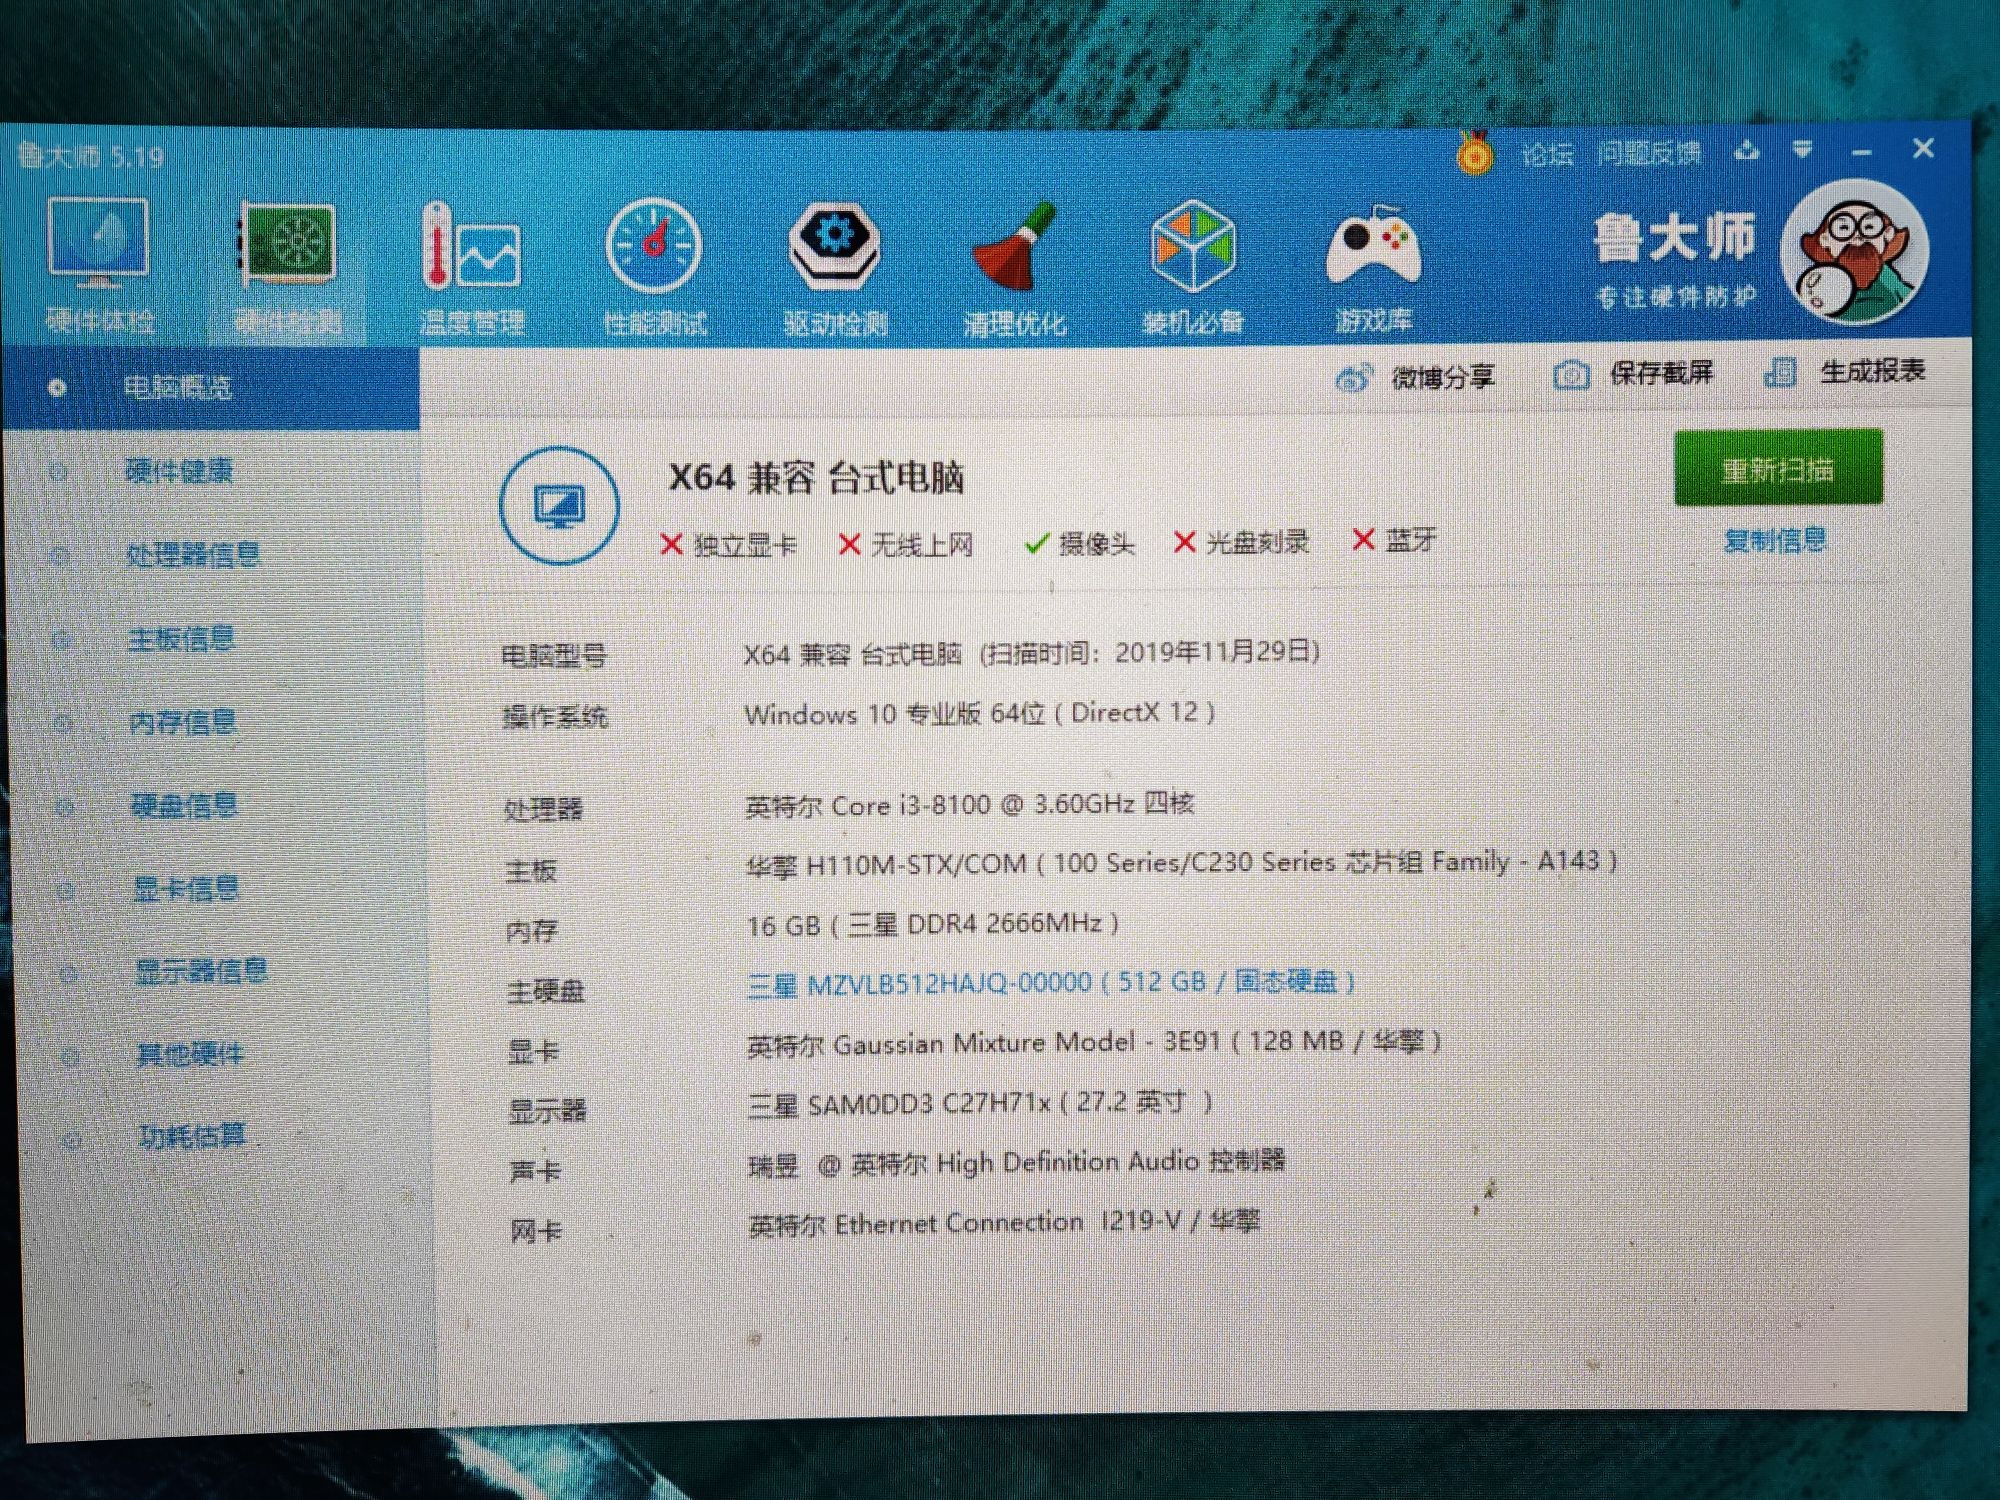
Task: Click the X64 兼容 台式电脑 heading
Action: coord(816,477)
